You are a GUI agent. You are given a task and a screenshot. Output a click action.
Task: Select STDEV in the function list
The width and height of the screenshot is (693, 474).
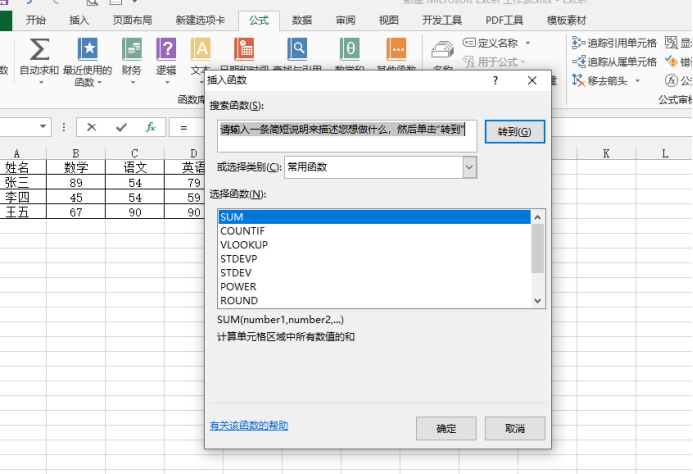tap(374, 273)
